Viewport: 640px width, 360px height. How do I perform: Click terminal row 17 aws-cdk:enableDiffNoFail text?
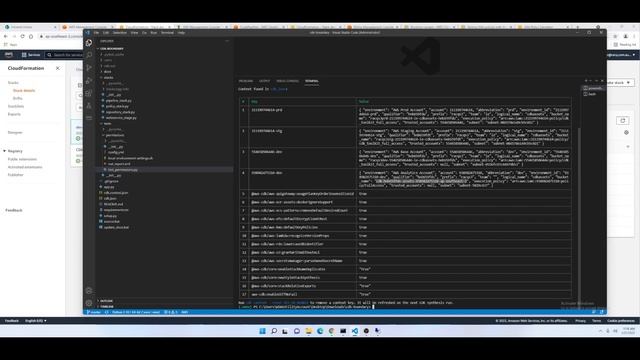click(274, 294)
